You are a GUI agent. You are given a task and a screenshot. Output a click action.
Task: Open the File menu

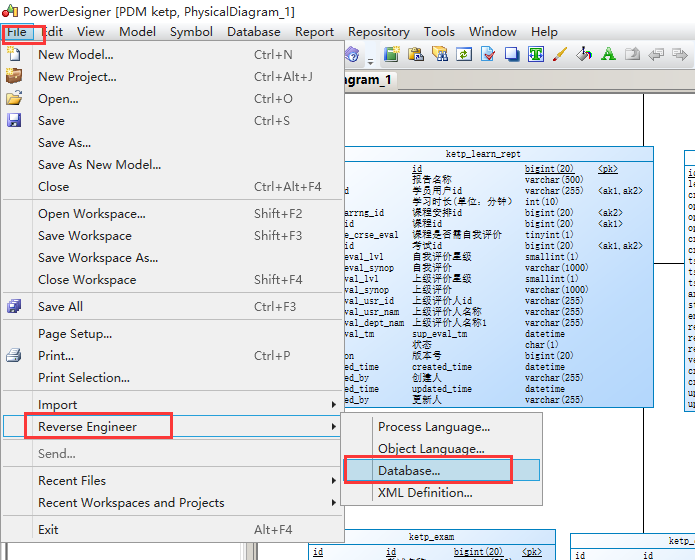click(17, 32)
